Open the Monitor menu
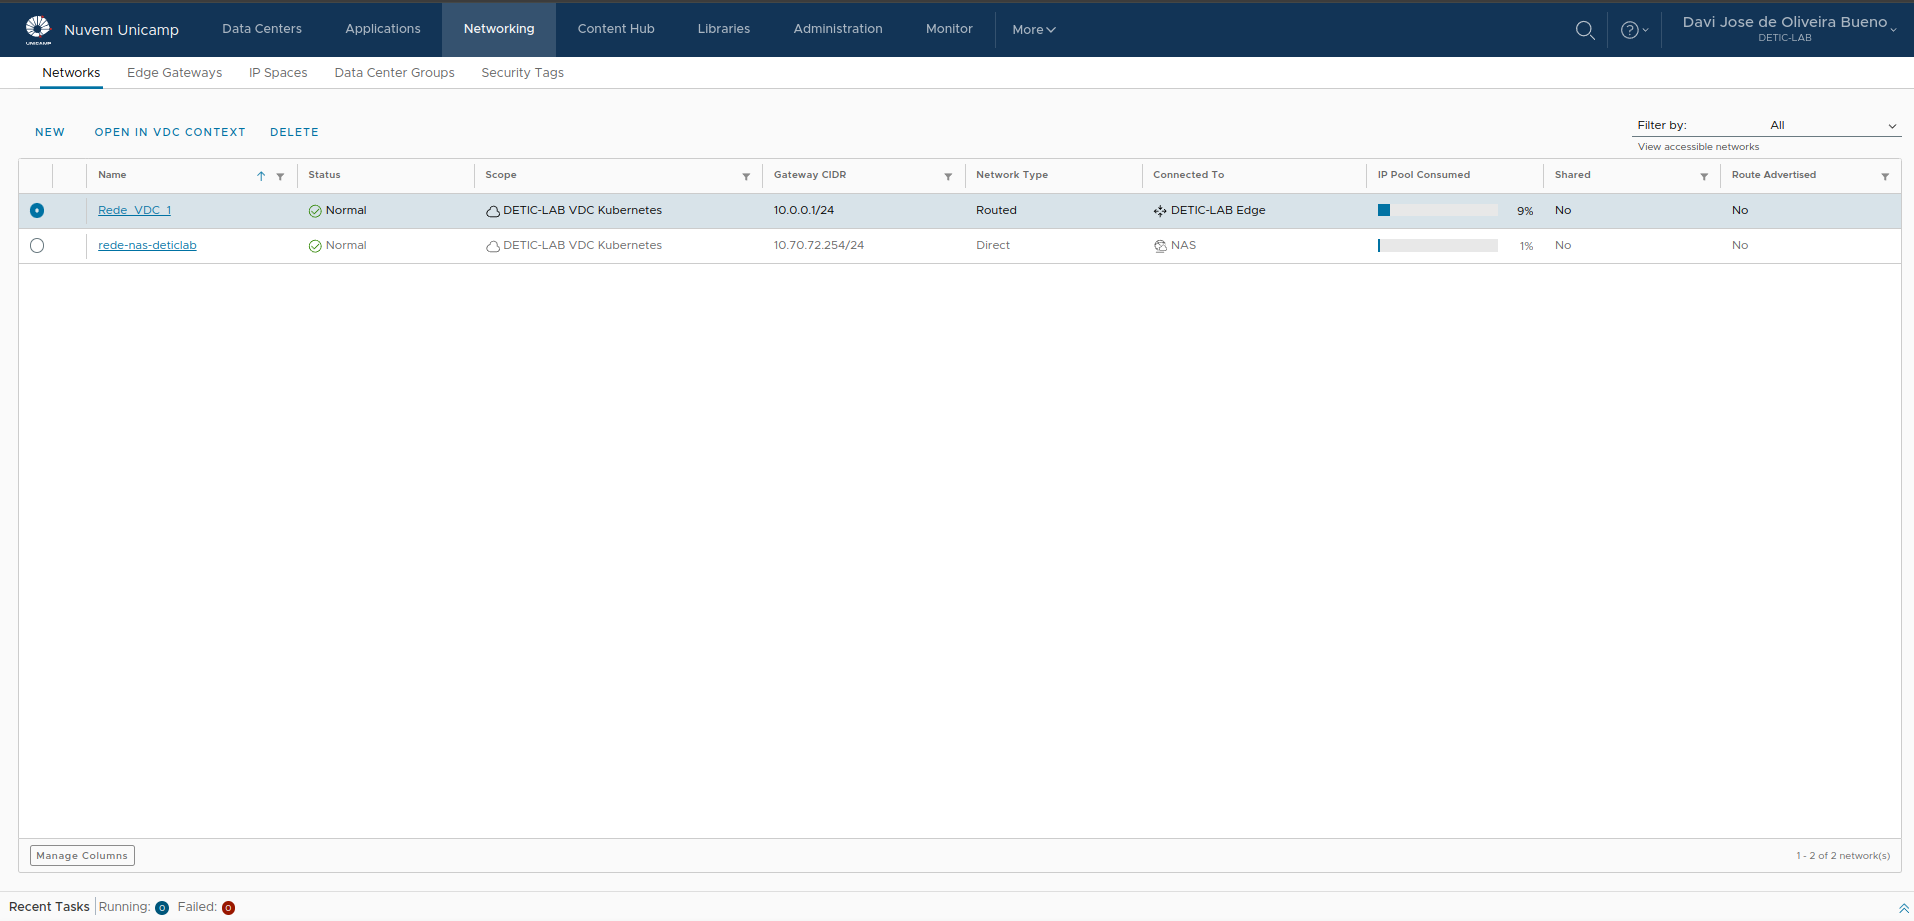 point(949,29)
